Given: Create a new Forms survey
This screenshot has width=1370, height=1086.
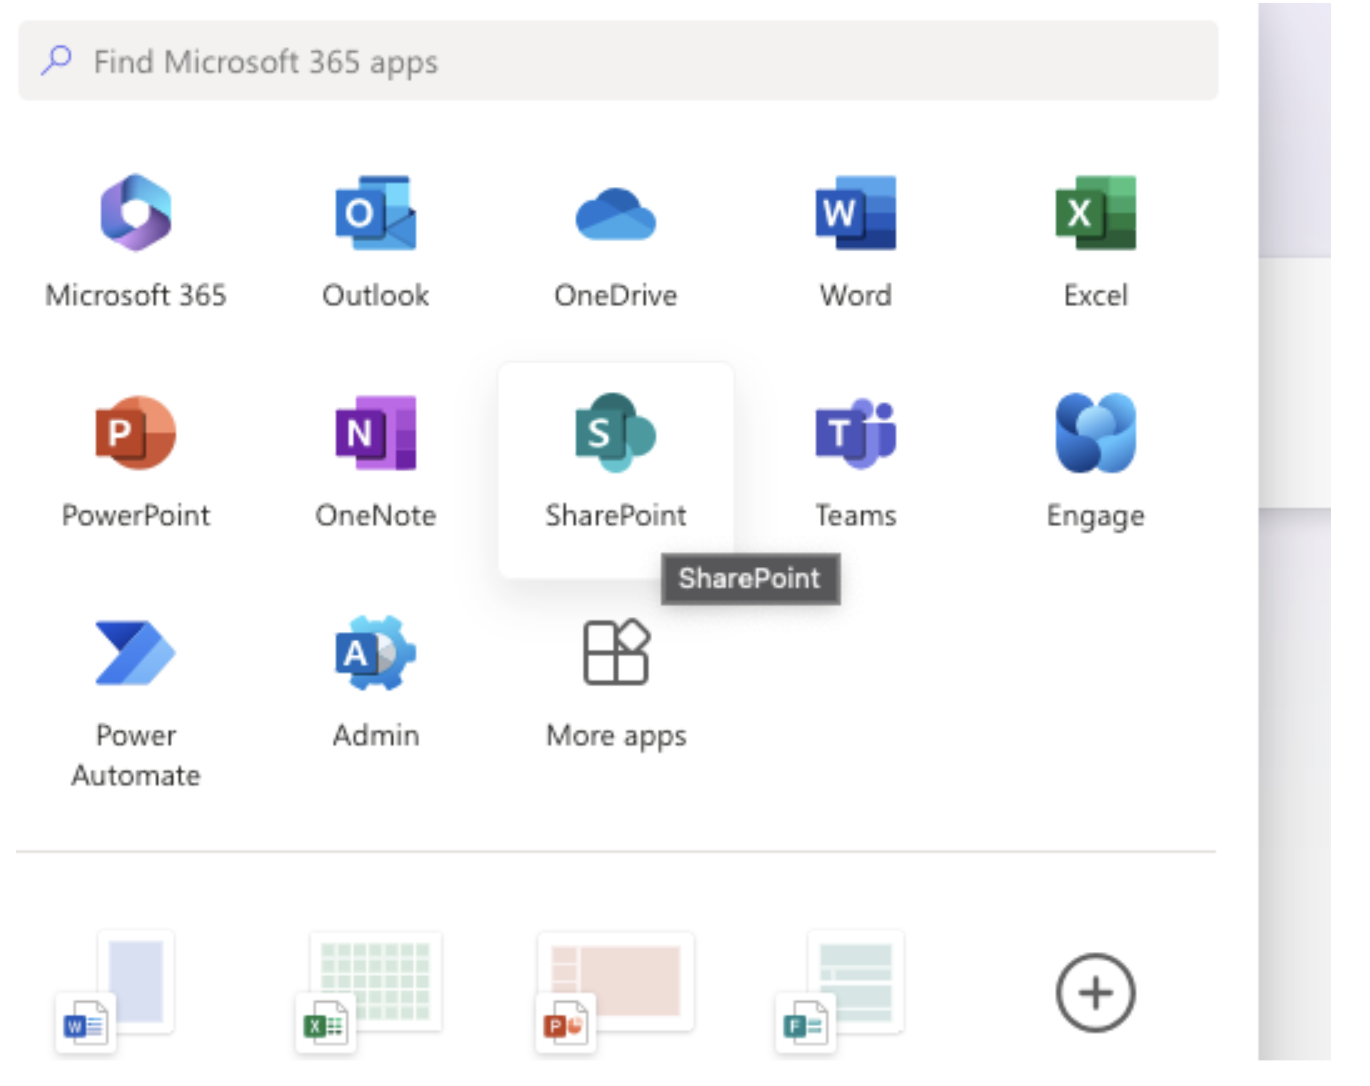Looking at the screenshot, I should tap(842, 991).
